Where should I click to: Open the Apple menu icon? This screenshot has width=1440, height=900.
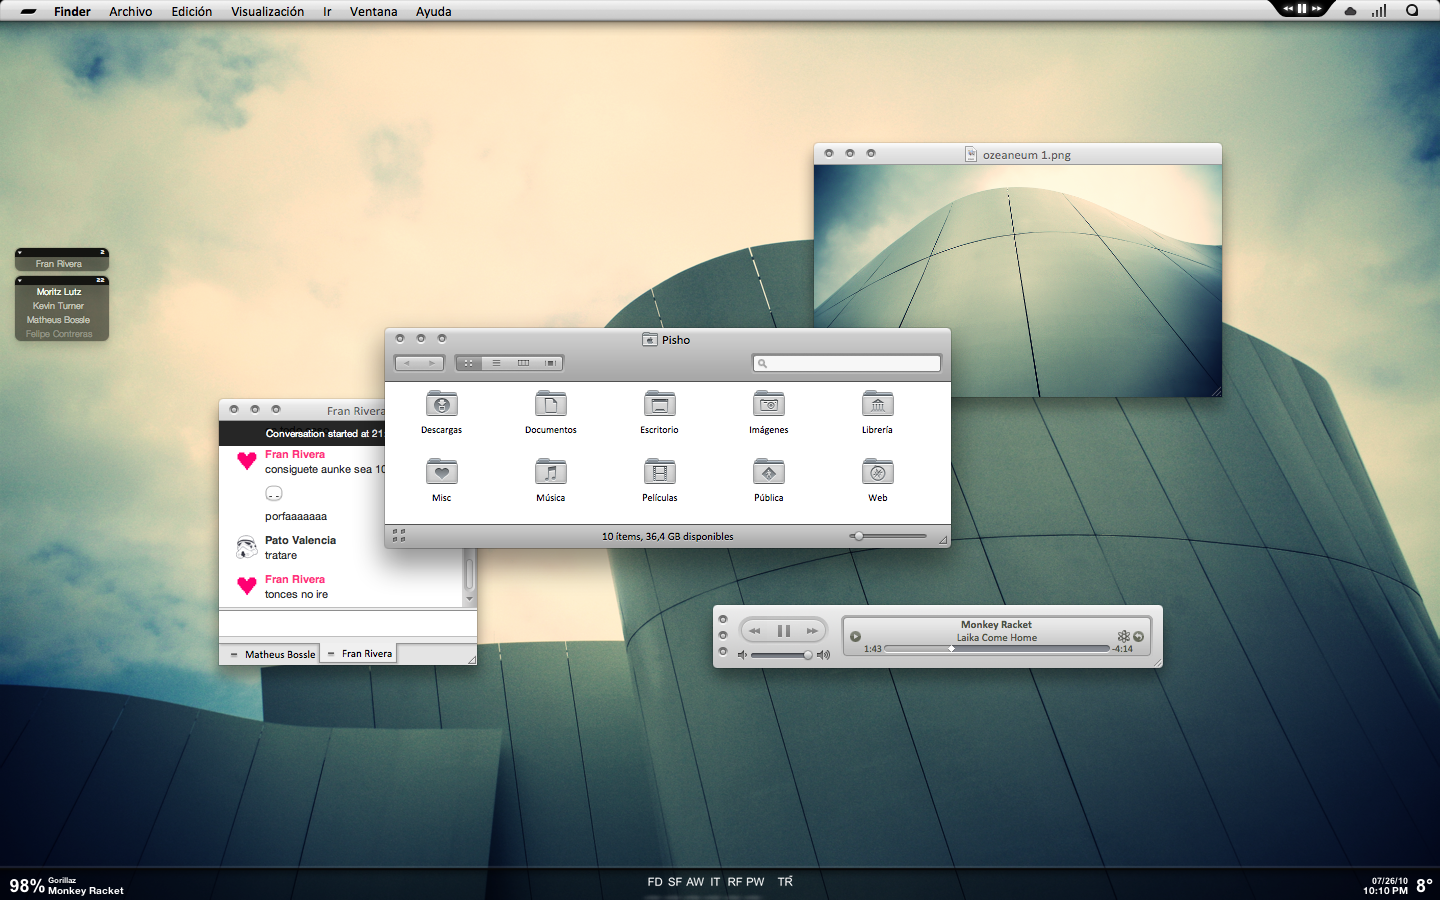click(28, 12)
